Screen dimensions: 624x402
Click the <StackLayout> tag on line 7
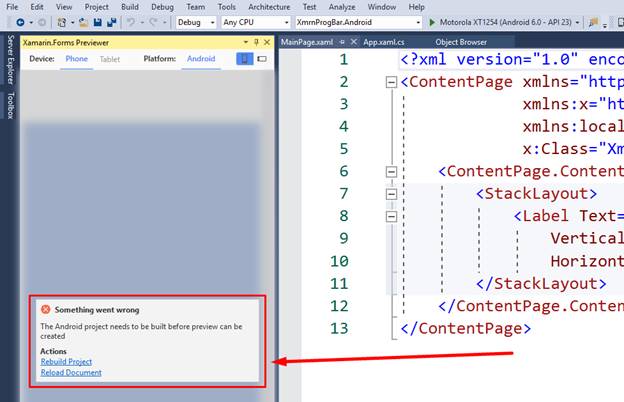point(536,194)
